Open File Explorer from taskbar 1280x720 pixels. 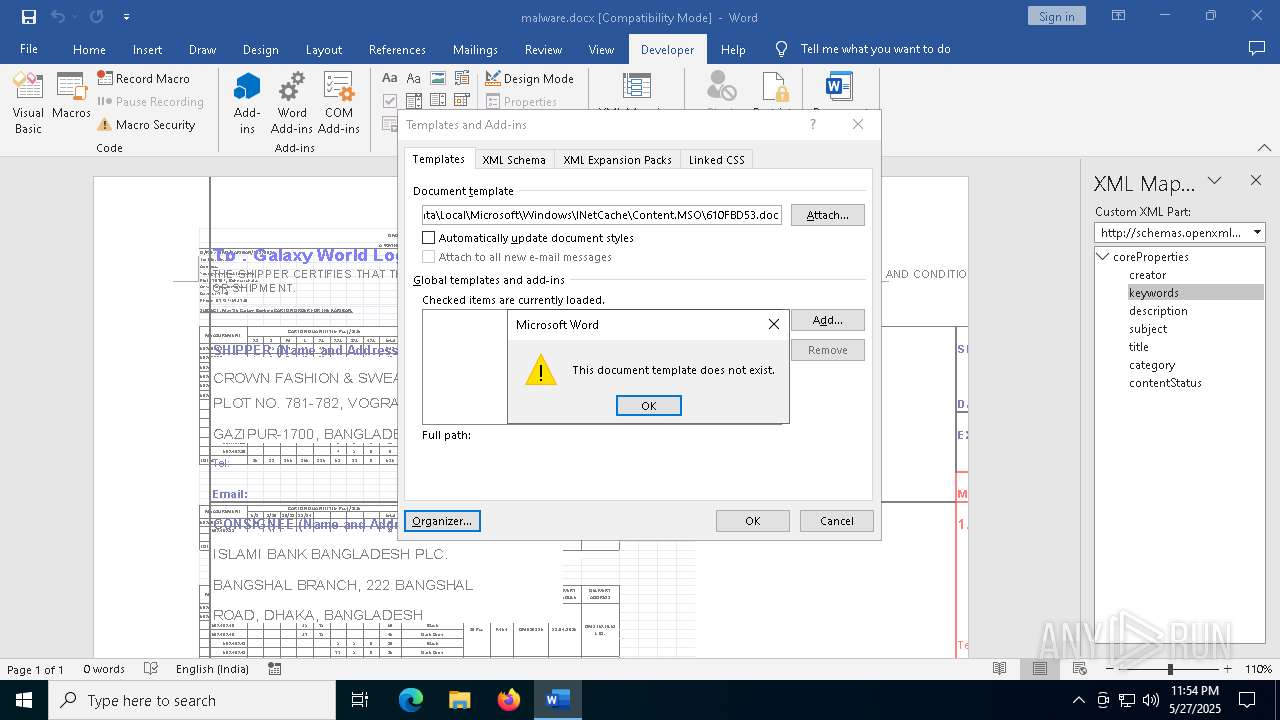[x=460, y=701]
